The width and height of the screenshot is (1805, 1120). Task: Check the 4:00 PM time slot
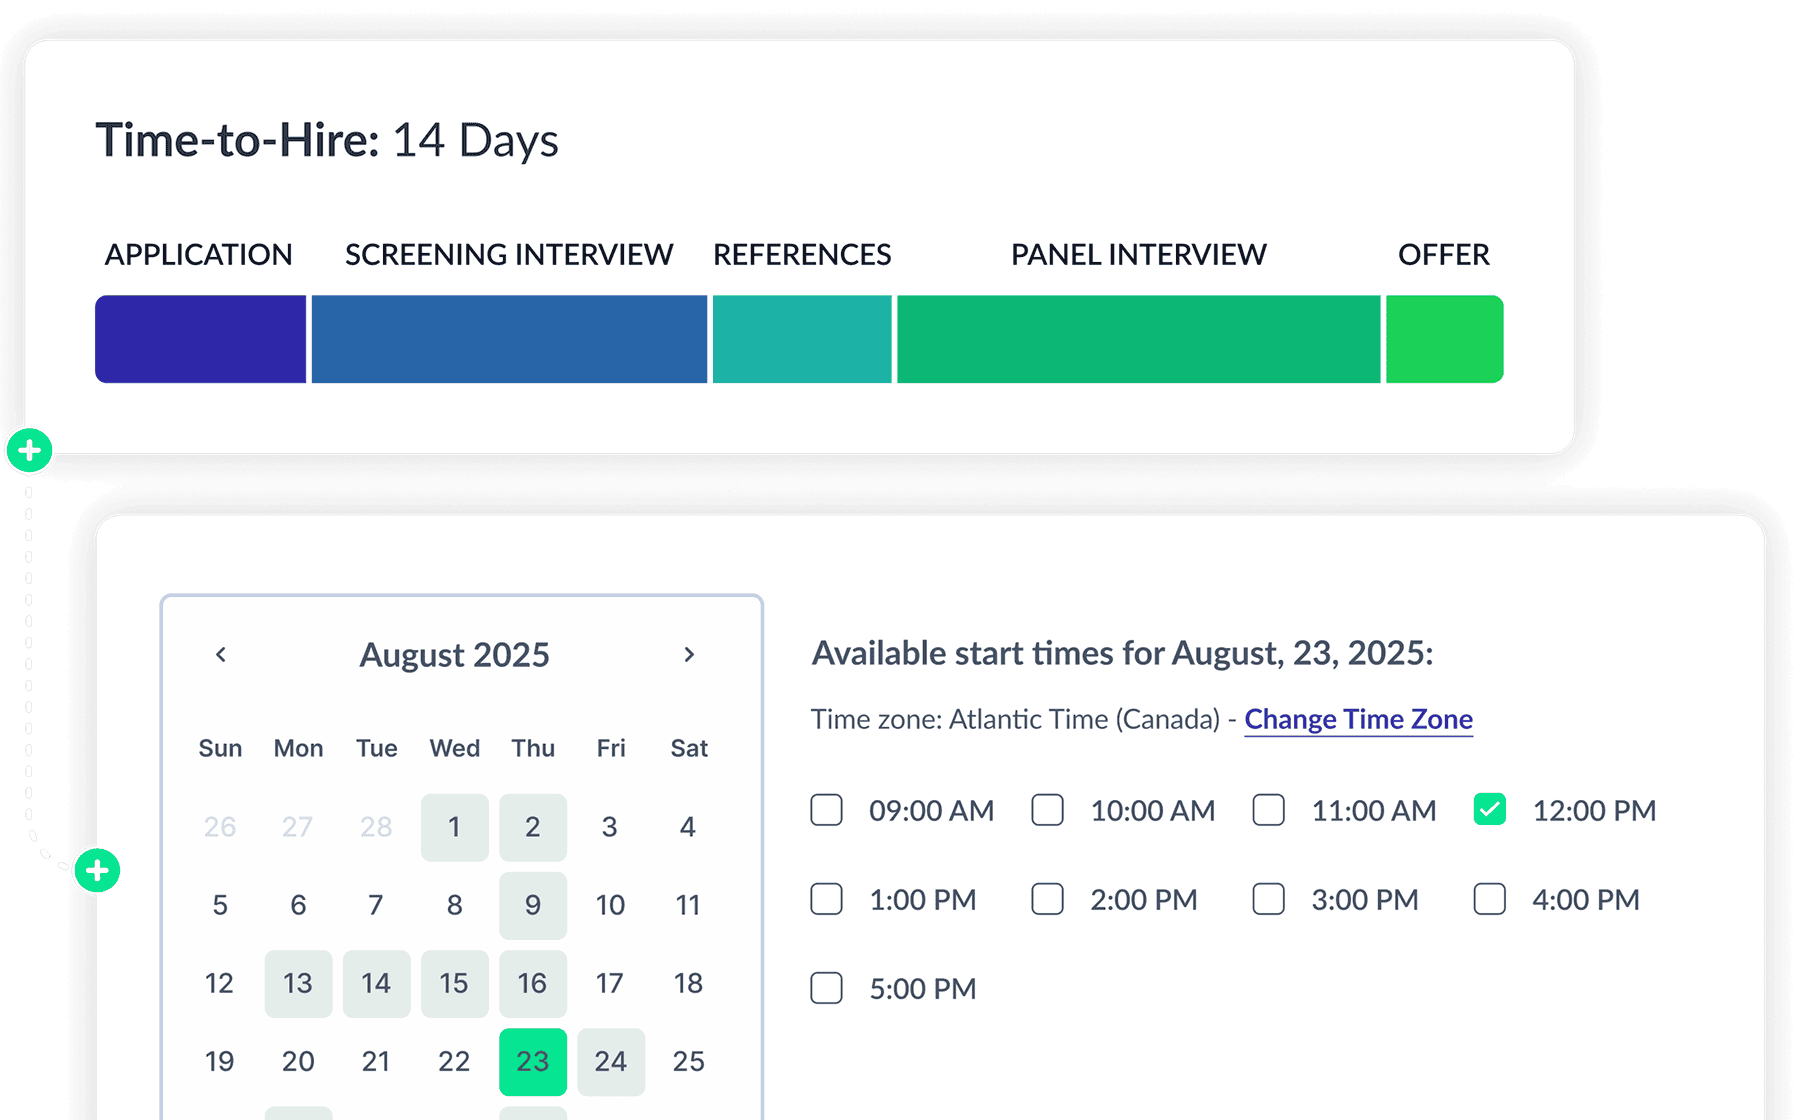(x=1490, y=899)
